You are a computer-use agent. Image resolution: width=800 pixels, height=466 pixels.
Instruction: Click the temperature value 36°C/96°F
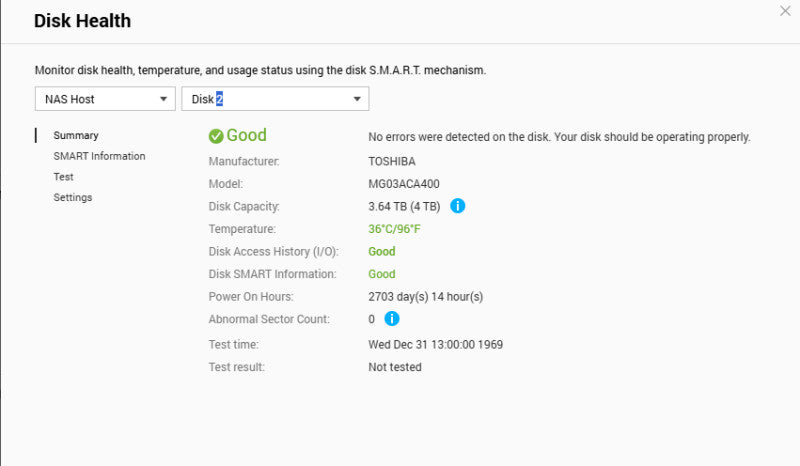point(394,229)
